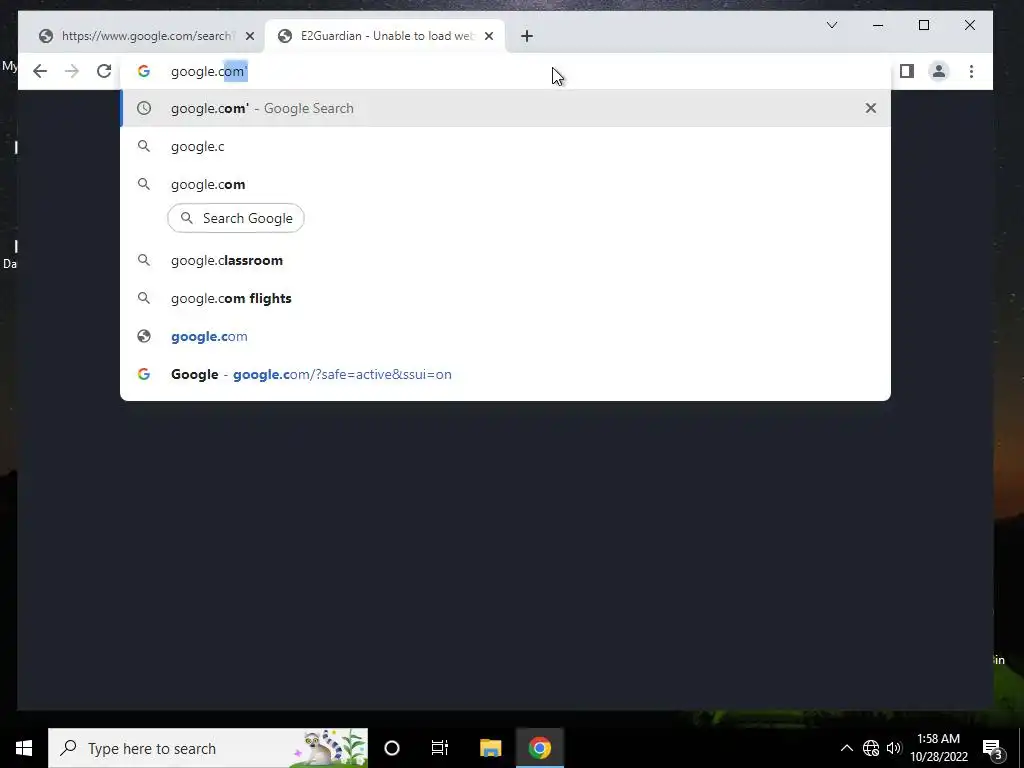
Task: Reload the page with the refresh icon
Action: point(104,71)
